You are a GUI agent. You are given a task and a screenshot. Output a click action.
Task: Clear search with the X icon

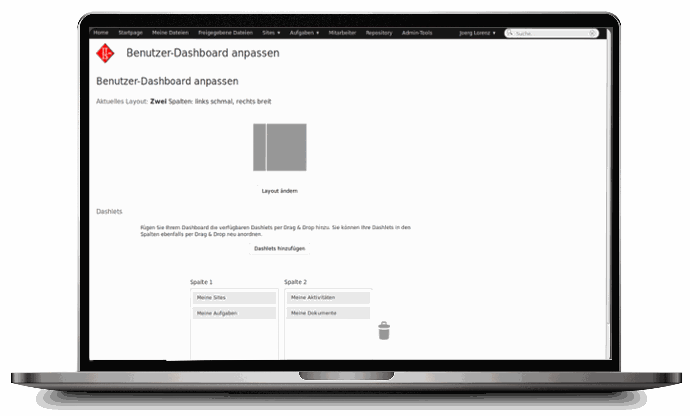[592, 33]
